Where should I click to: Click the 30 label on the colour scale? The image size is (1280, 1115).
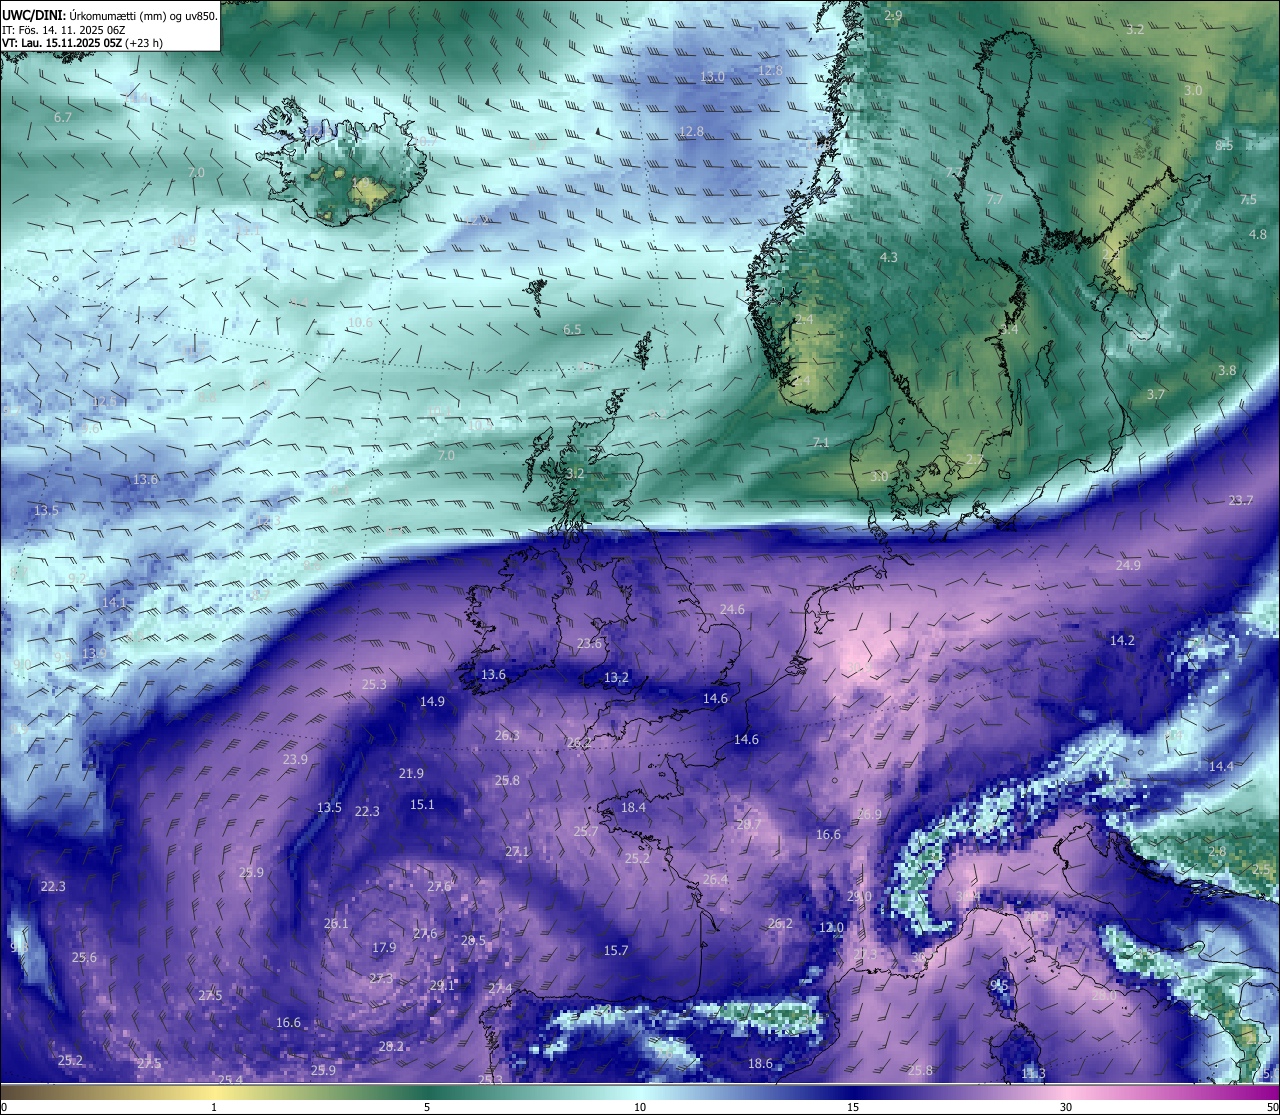click(1066, 1107)
